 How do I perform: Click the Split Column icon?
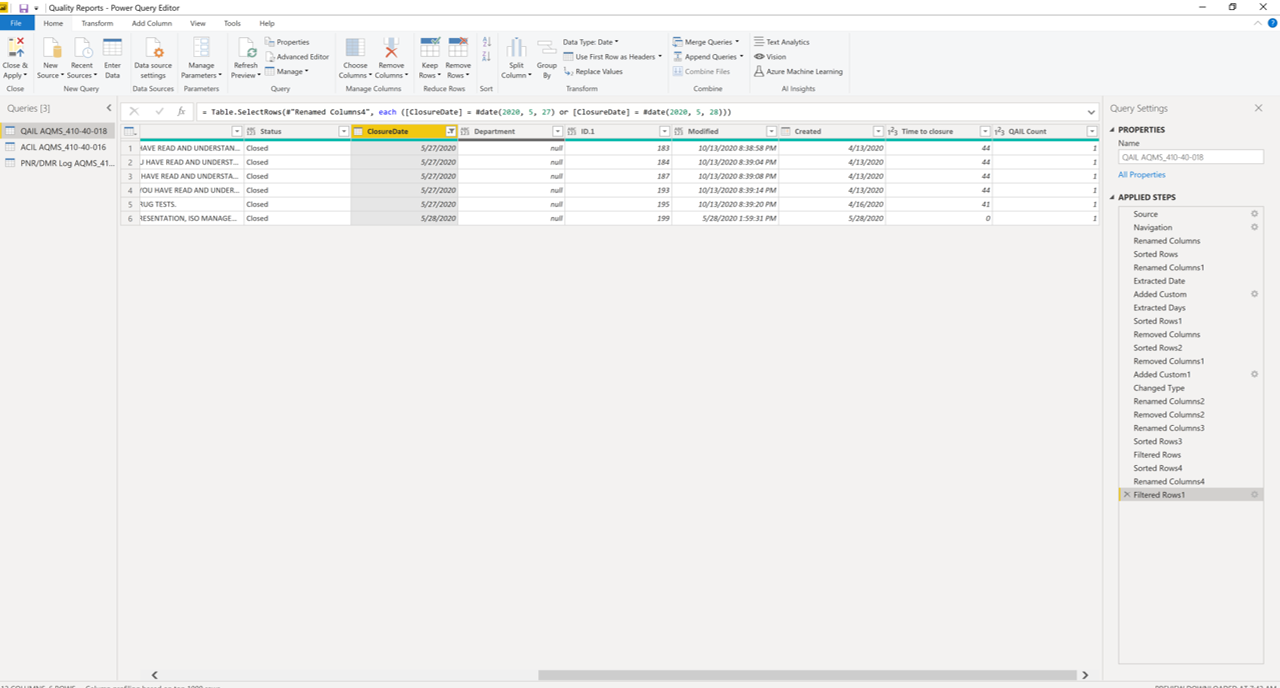click(516, 47)
